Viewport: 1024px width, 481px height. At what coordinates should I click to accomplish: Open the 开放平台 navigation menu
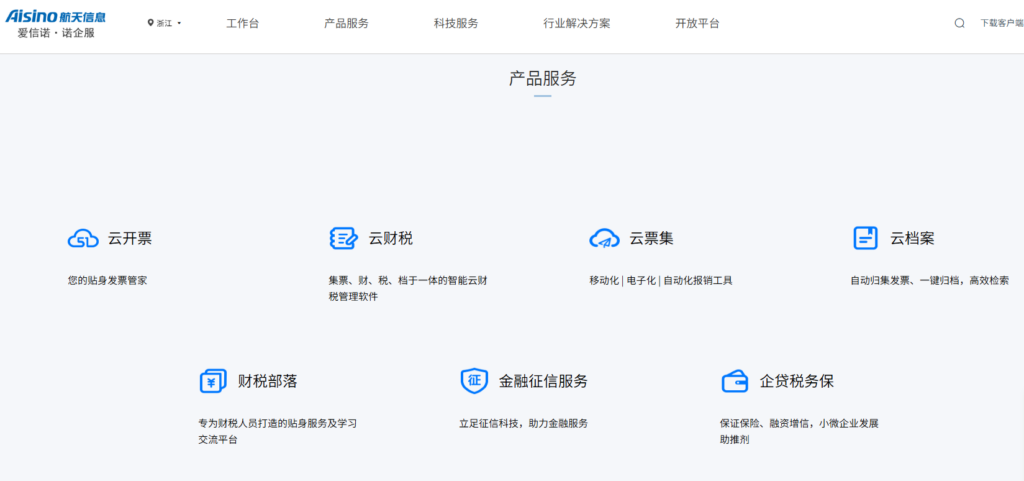[697, 23]
